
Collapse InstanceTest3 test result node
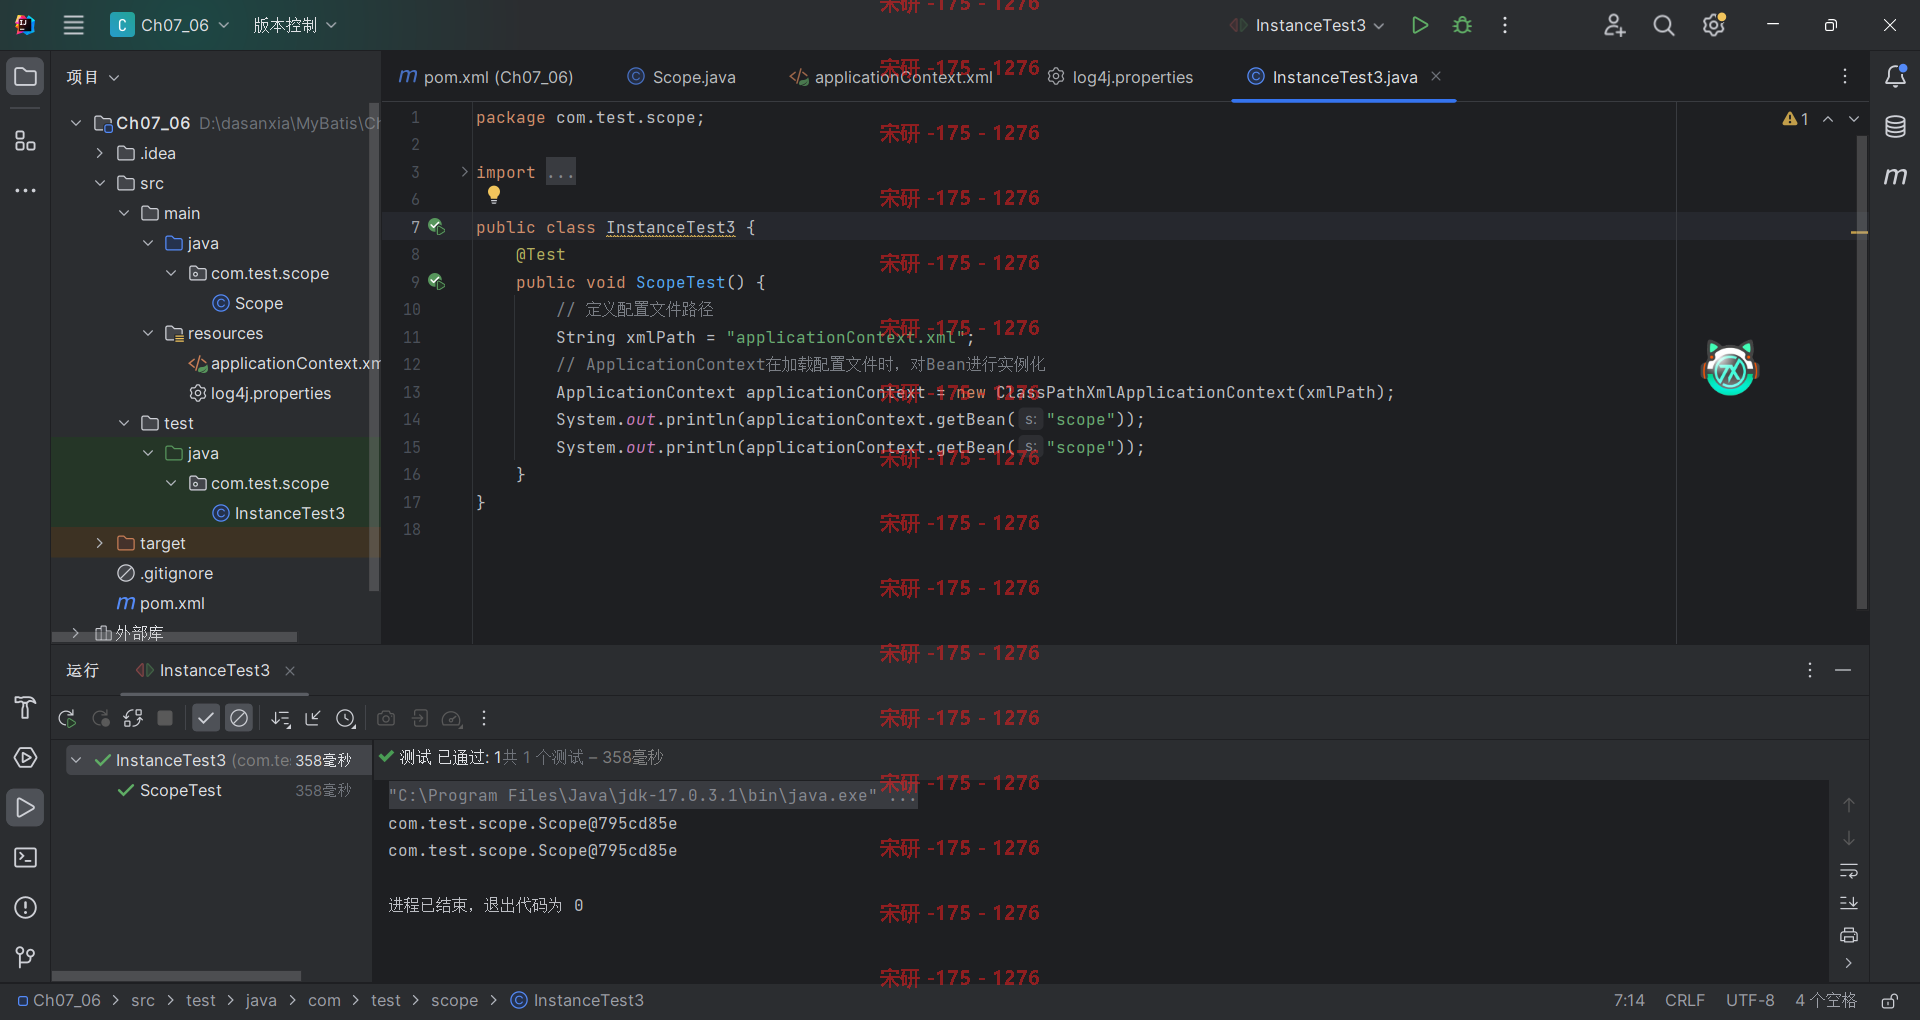coord(76,760)
